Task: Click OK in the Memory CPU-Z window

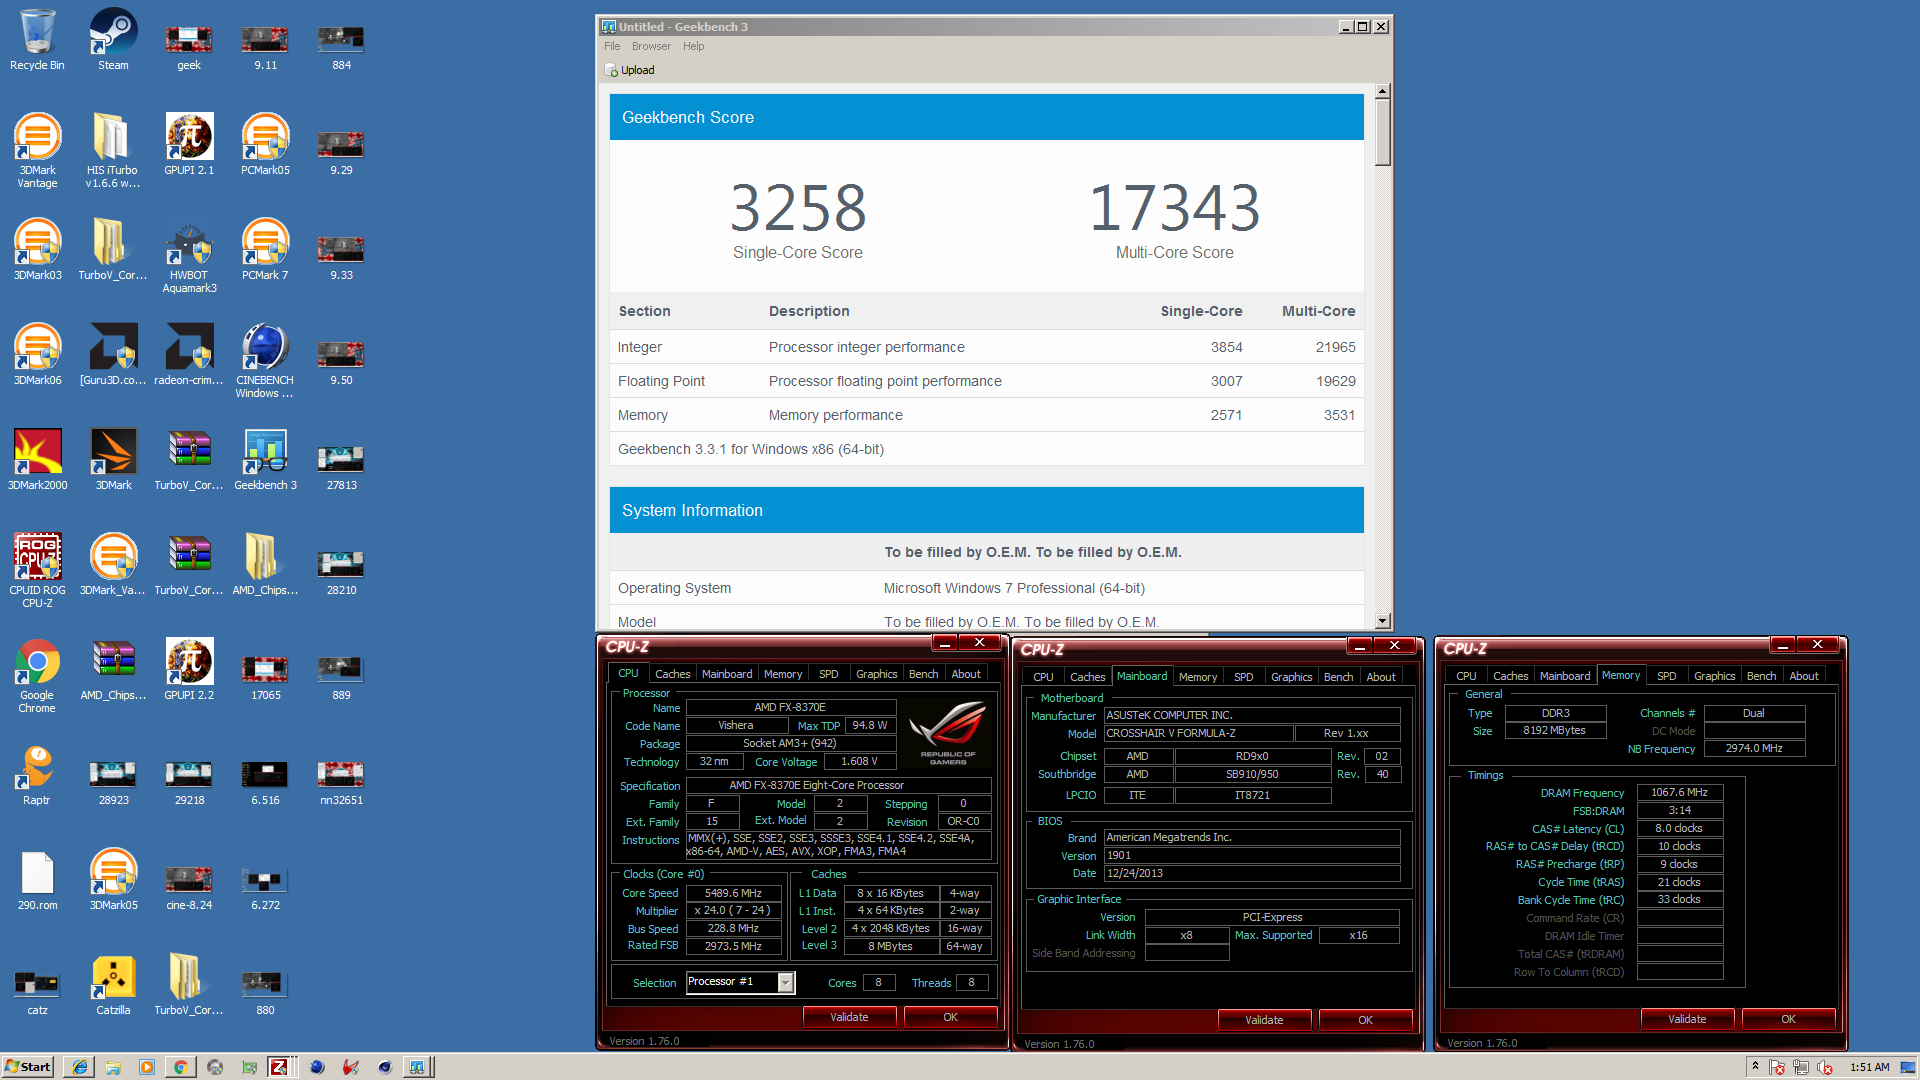Action: [1788, 1019]
